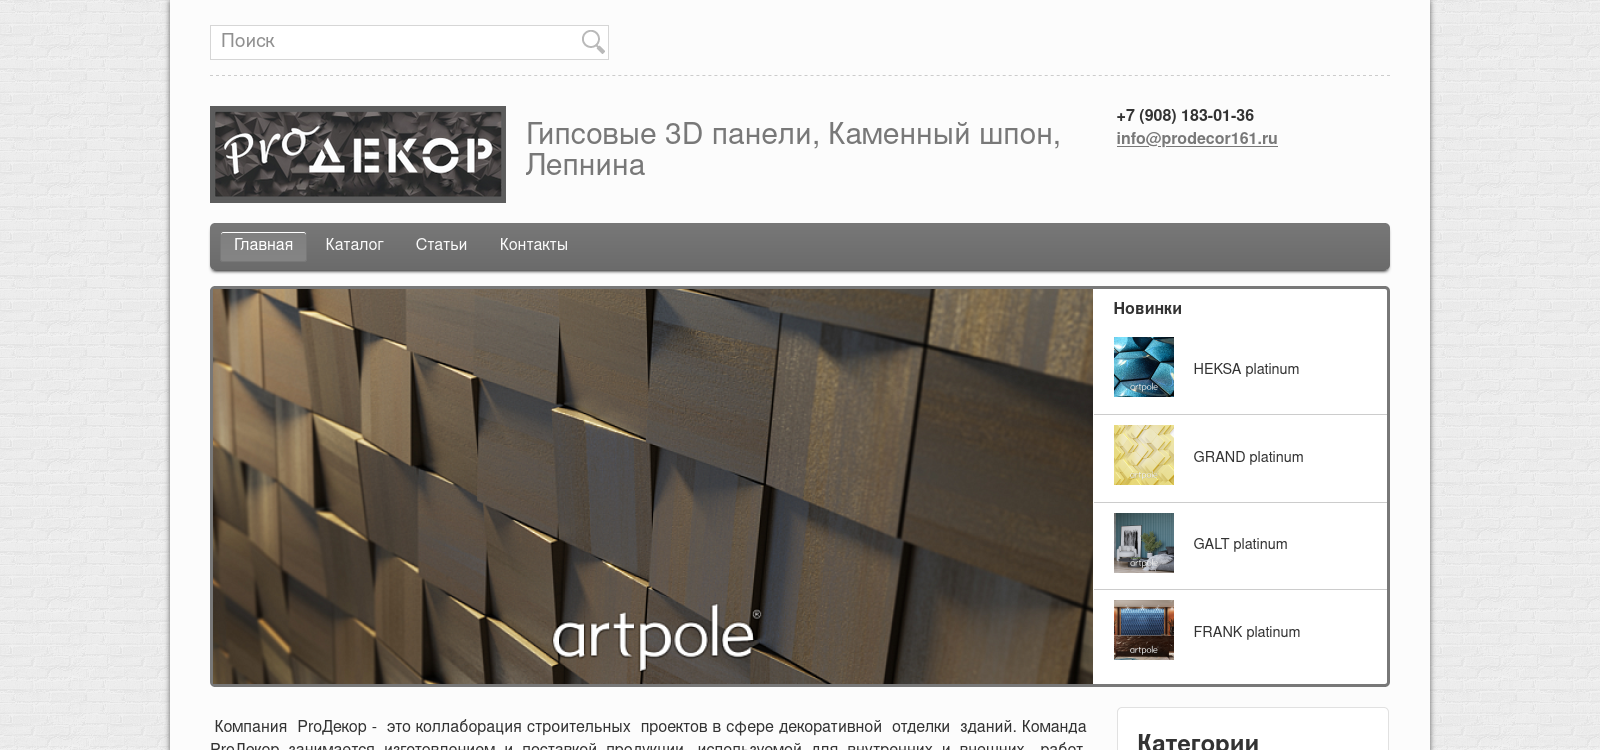Open the Контакты menu item
The width and height of the screenshot is (1600, 750).
click(x=533, y=245)
